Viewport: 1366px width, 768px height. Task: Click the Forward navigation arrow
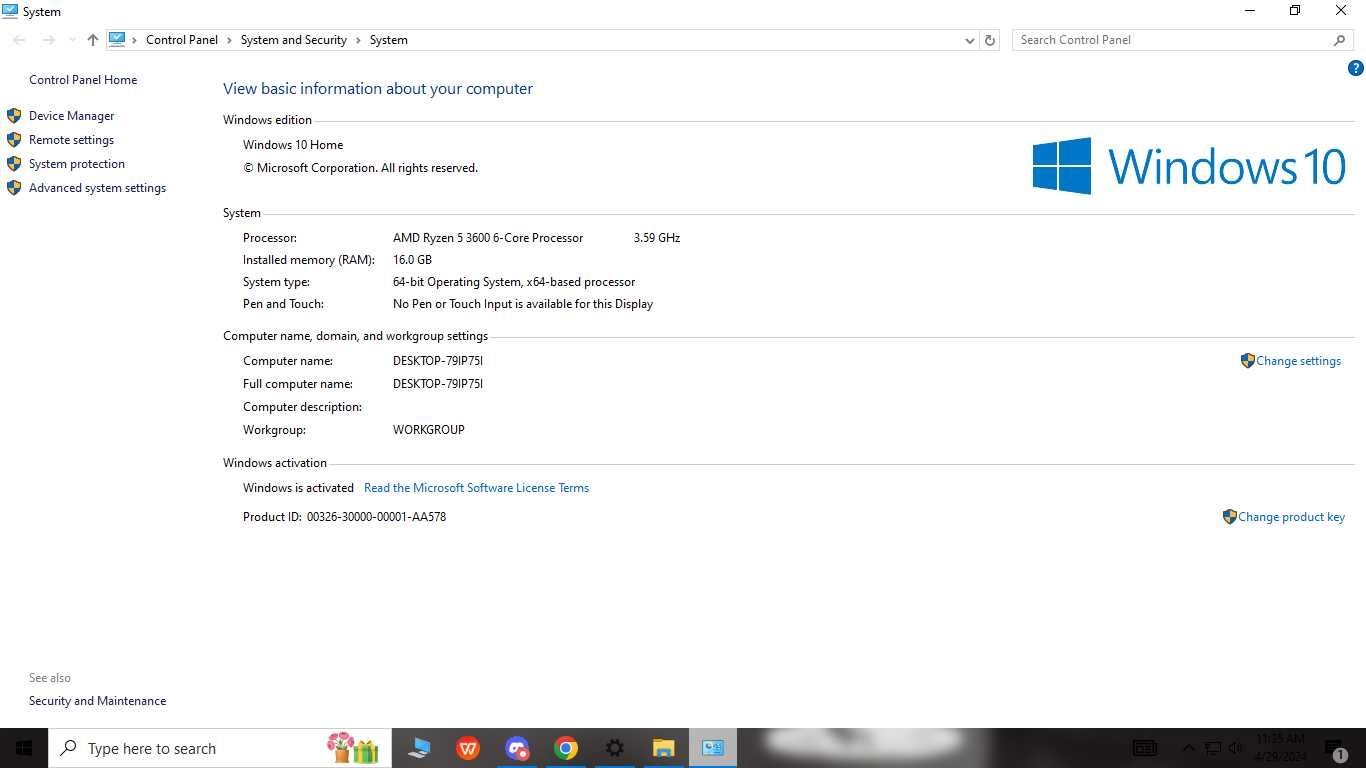point(48,40)
